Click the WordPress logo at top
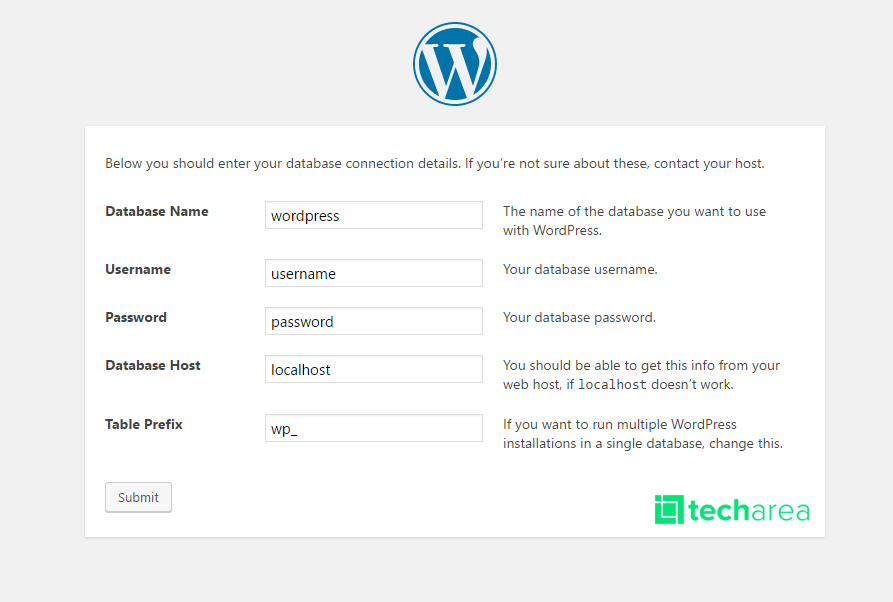 pyautogui.click(x=454, y=64)
